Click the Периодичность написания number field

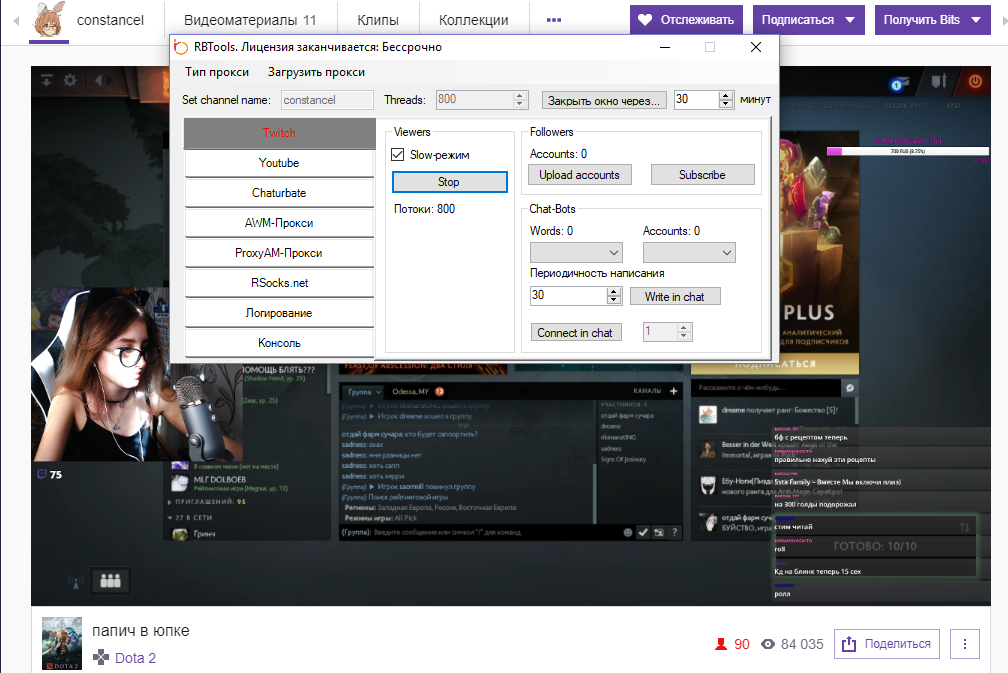[567, 296]
